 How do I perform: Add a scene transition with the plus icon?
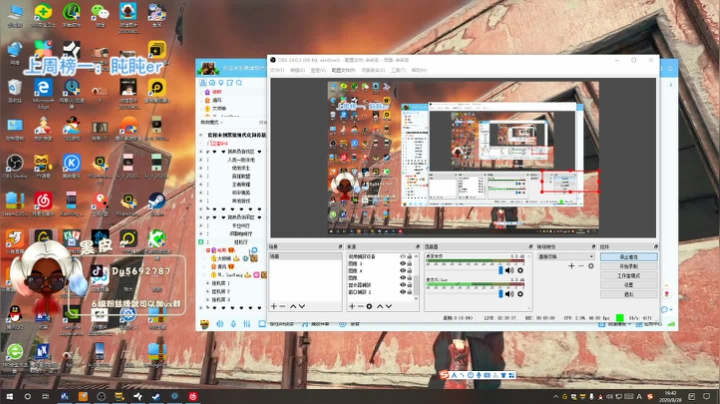pyautogui.click(x=571, y=266)
